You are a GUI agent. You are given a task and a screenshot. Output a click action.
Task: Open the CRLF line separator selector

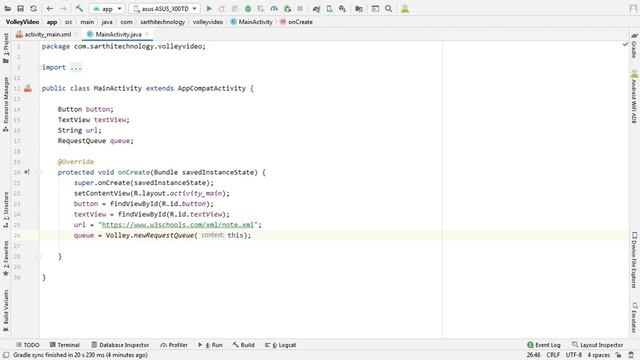pos(553,355)
